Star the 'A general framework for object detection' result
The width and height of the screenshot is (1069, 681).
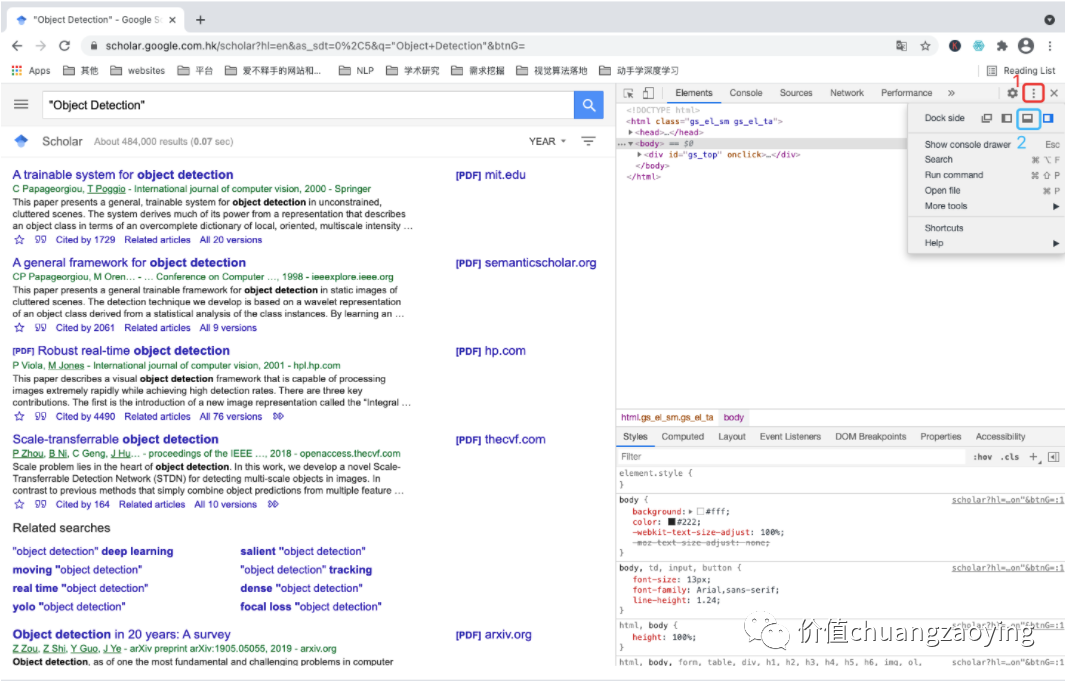[19, 328]
